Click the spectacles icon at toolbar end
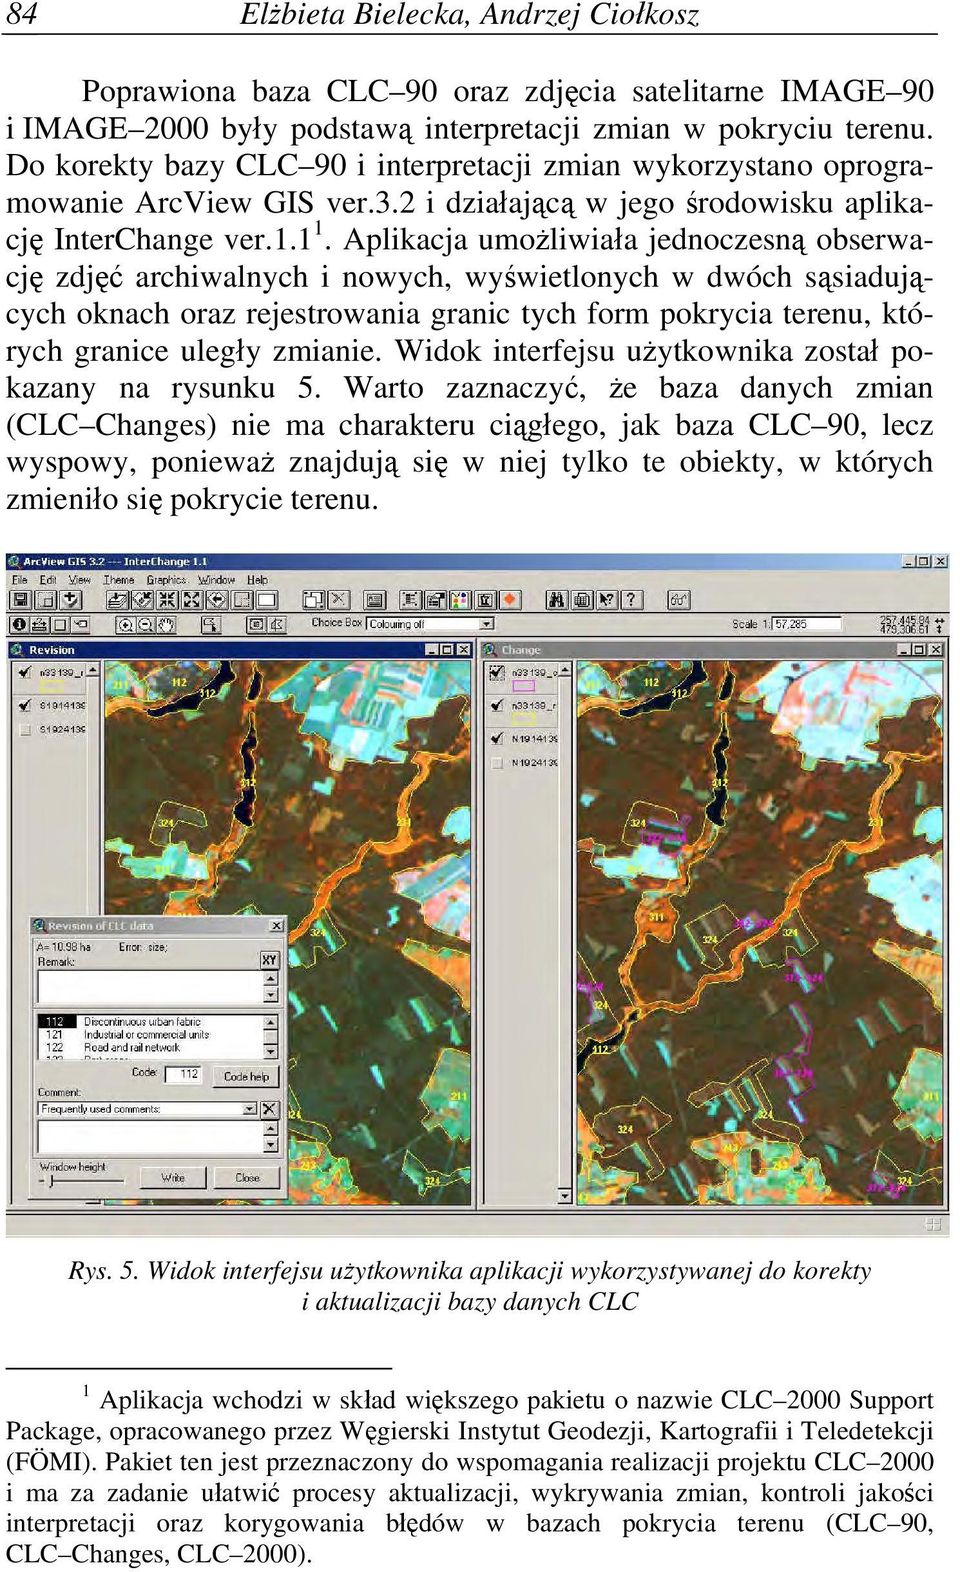Image resolution: width=960 pixels, height=1572 pixels. 680,600
